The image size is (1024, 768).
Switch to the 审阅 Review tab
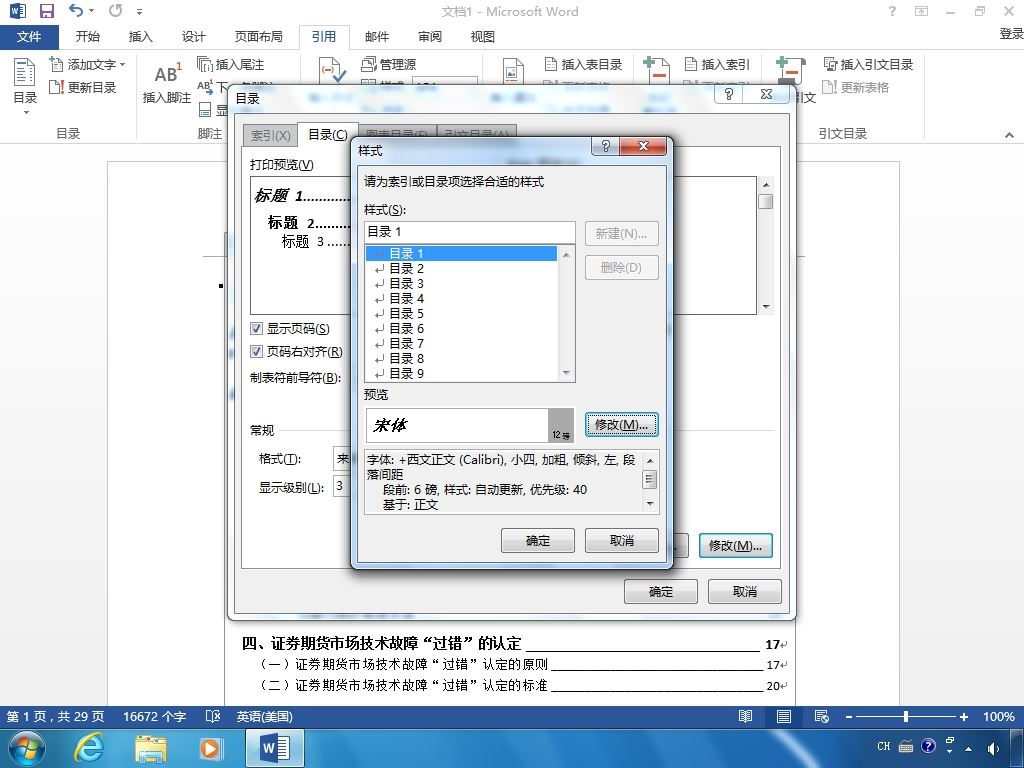430,37
